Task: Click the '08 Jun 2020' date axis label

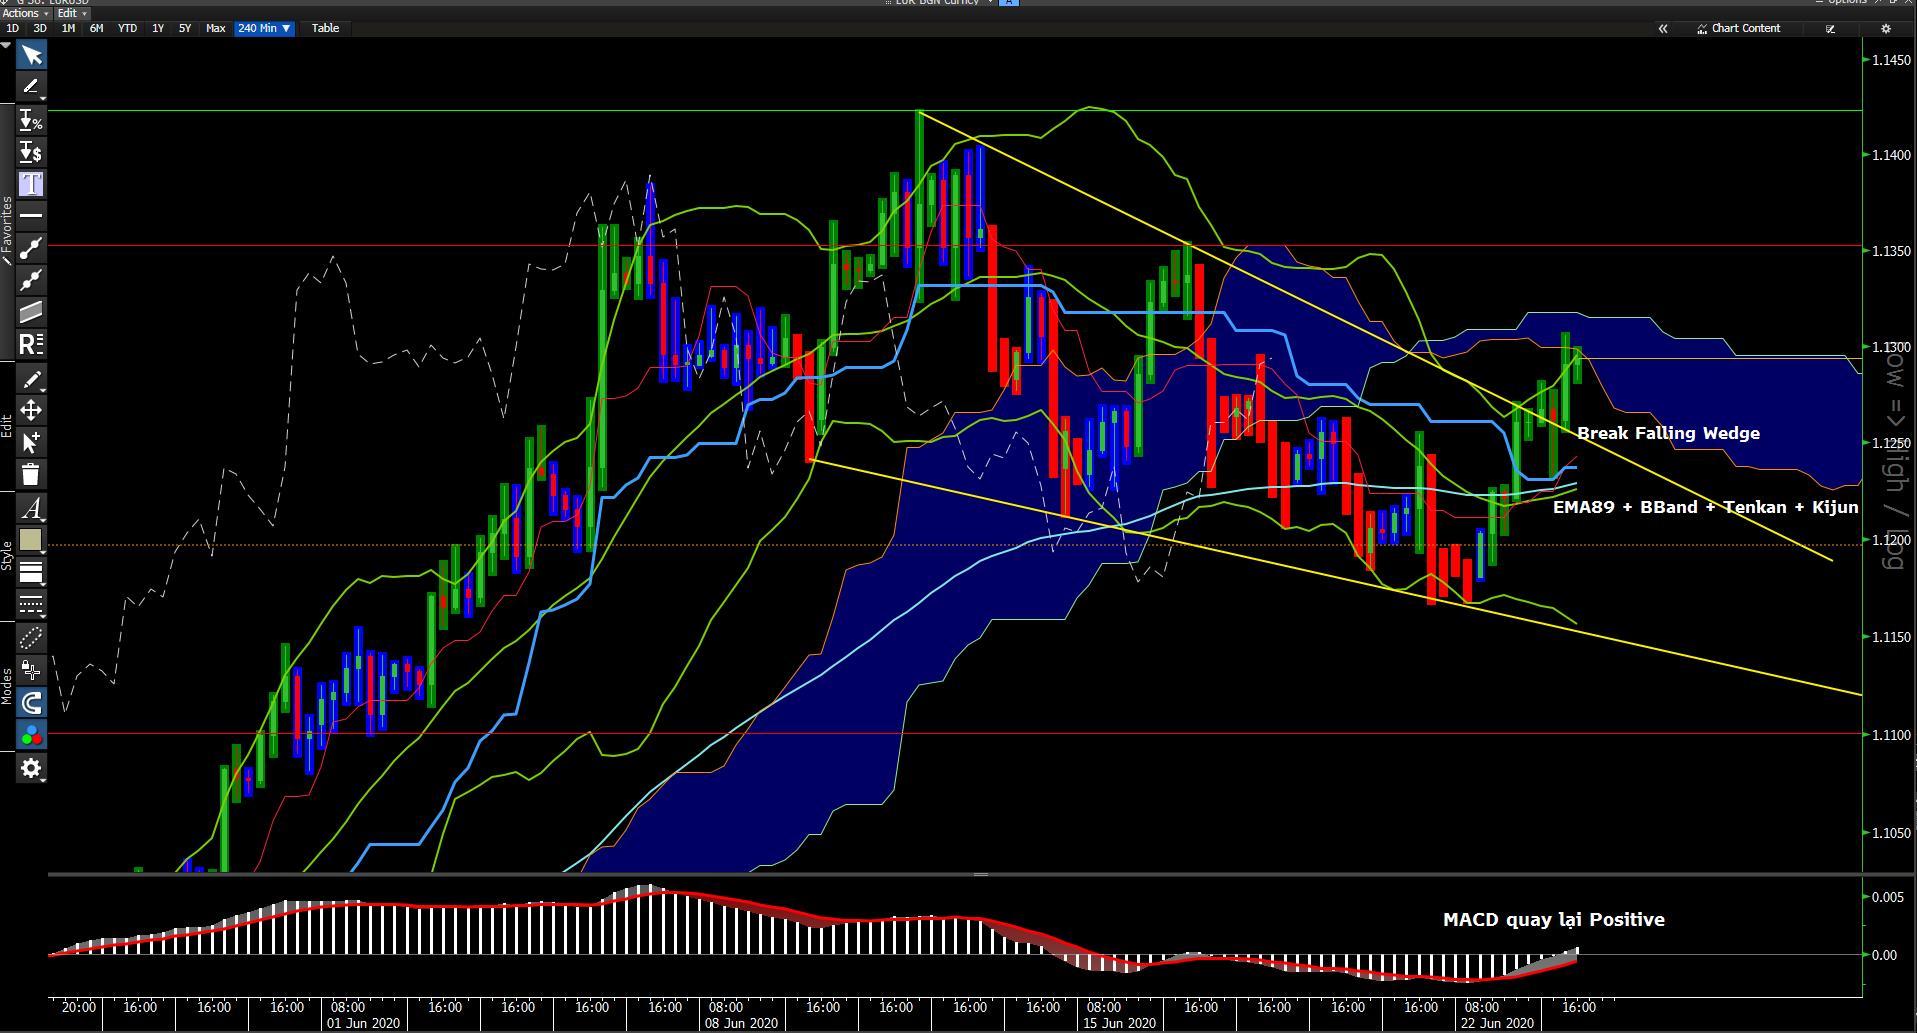Action: point(741,1023)
